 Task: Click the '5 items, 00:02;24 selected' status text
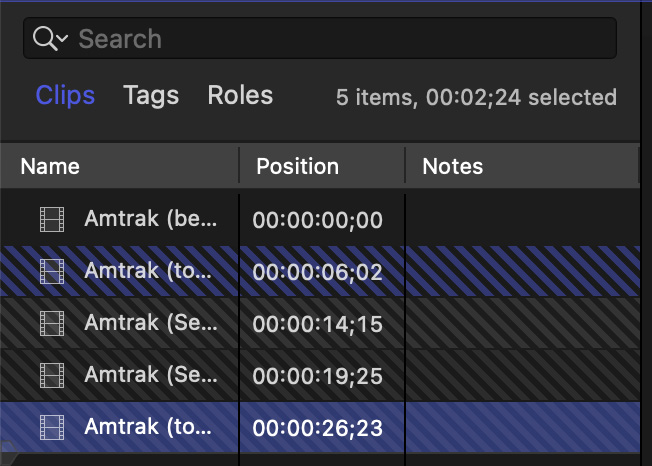[x=475, y=98]
